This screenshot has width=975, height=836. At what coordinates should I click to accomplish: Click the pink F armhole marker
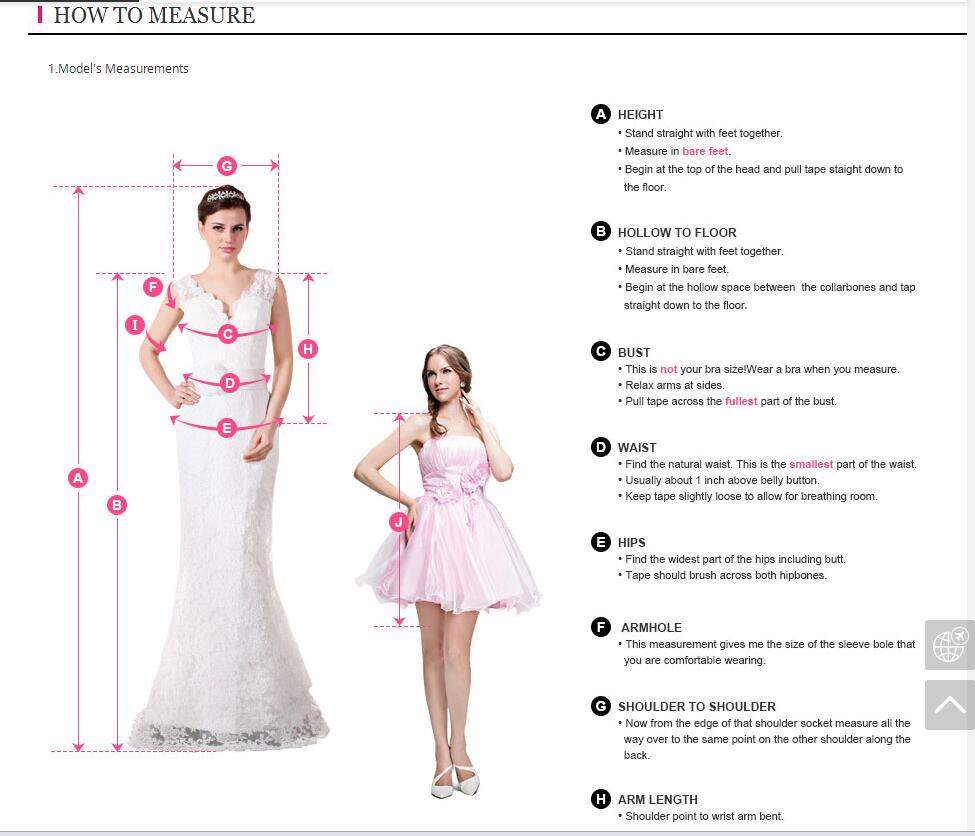pyautogui.click(x=153, y=287)
